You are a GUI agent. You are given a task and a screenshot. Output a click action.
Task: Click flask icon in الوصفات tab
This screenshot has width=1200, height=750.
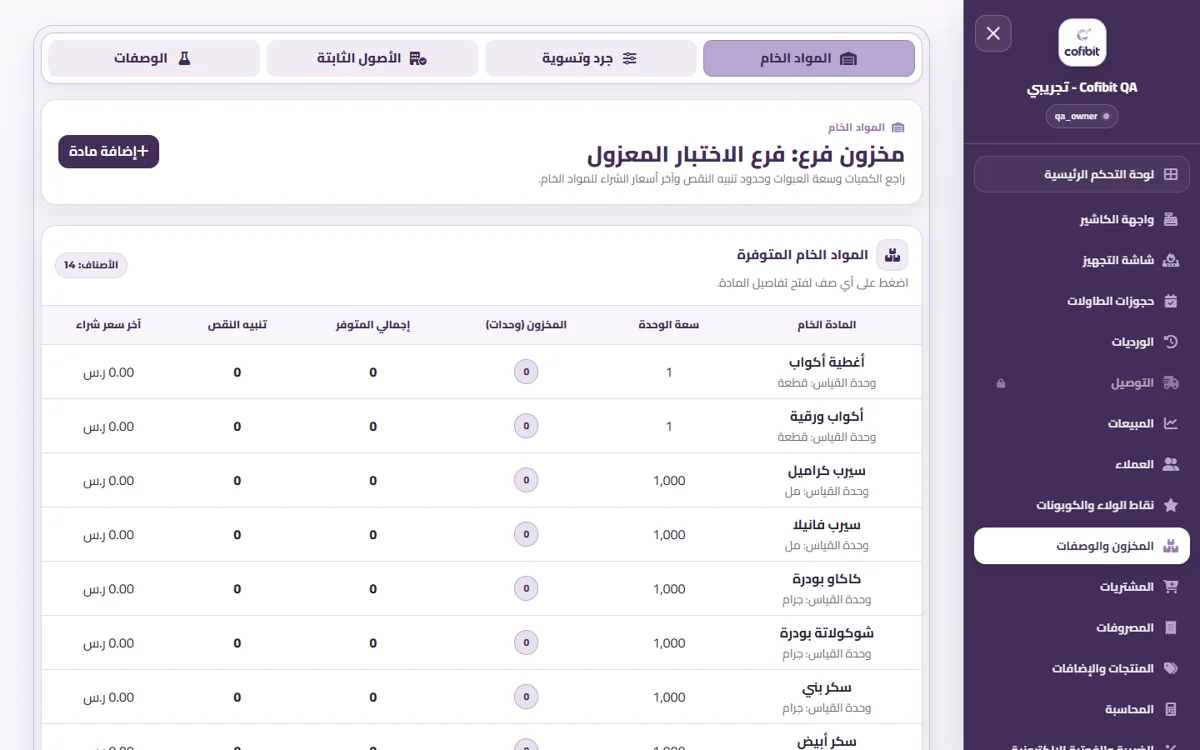click(x=184, y=59)
